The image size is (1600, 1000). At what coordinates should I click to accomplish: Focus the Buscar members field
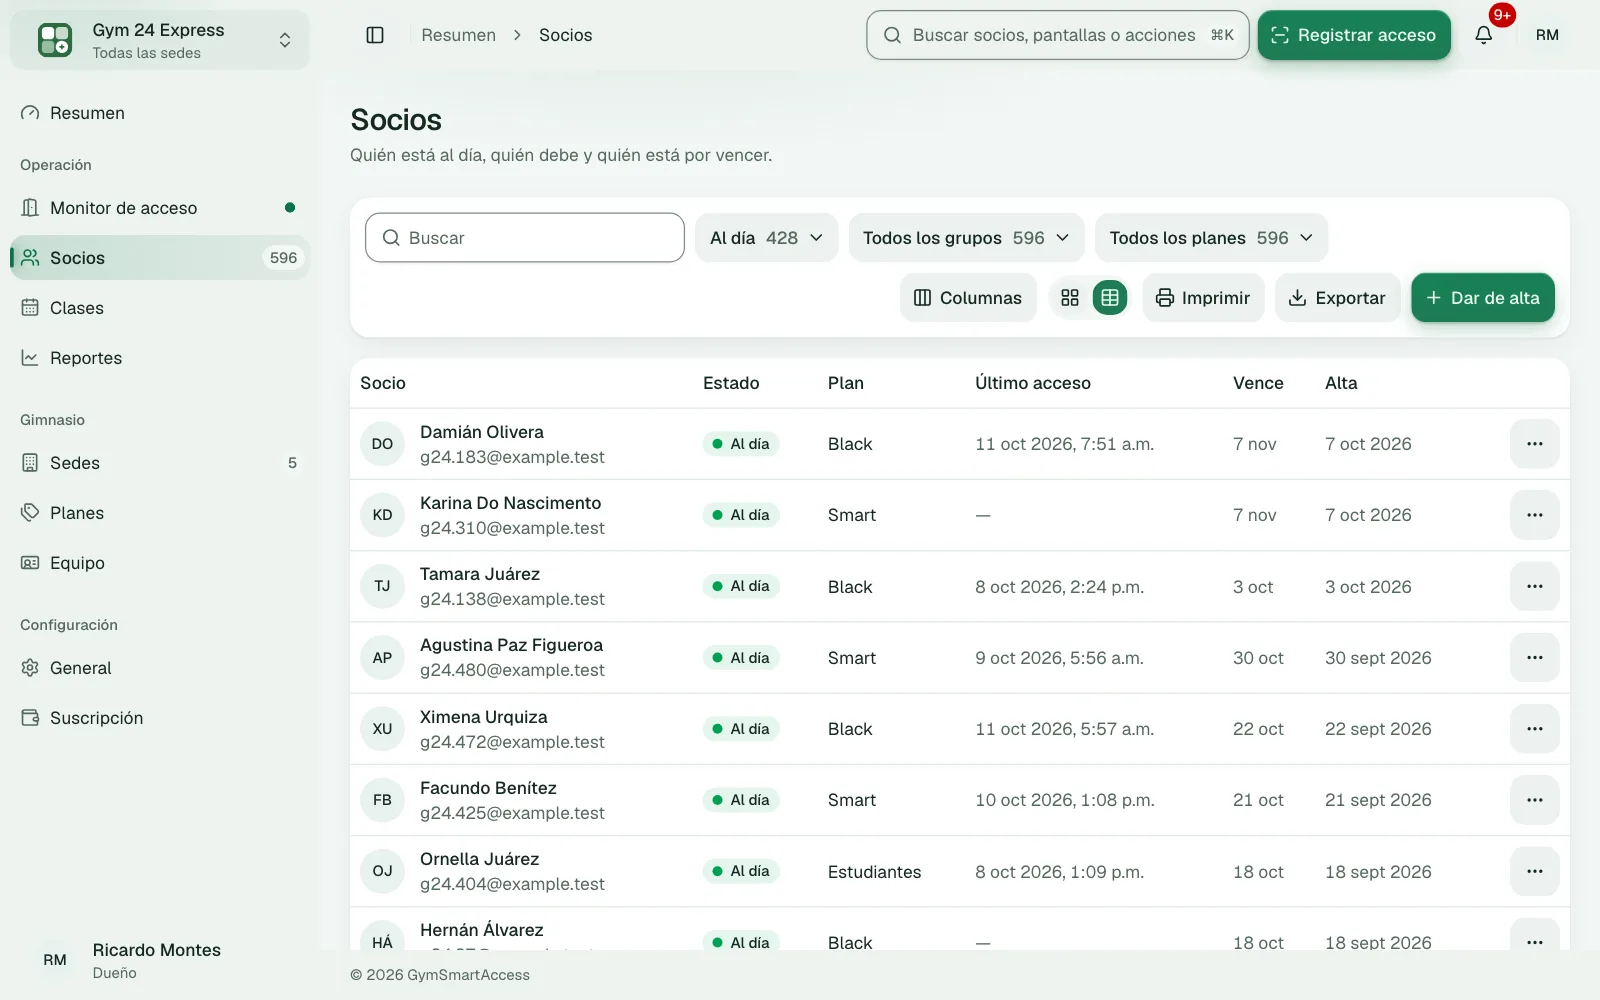pos(525,238)
